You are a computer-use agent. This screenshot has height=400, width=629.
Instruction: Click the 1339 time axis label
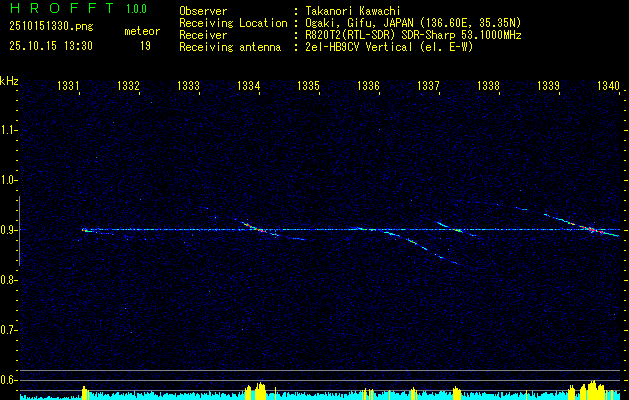(x=548, y=85)
